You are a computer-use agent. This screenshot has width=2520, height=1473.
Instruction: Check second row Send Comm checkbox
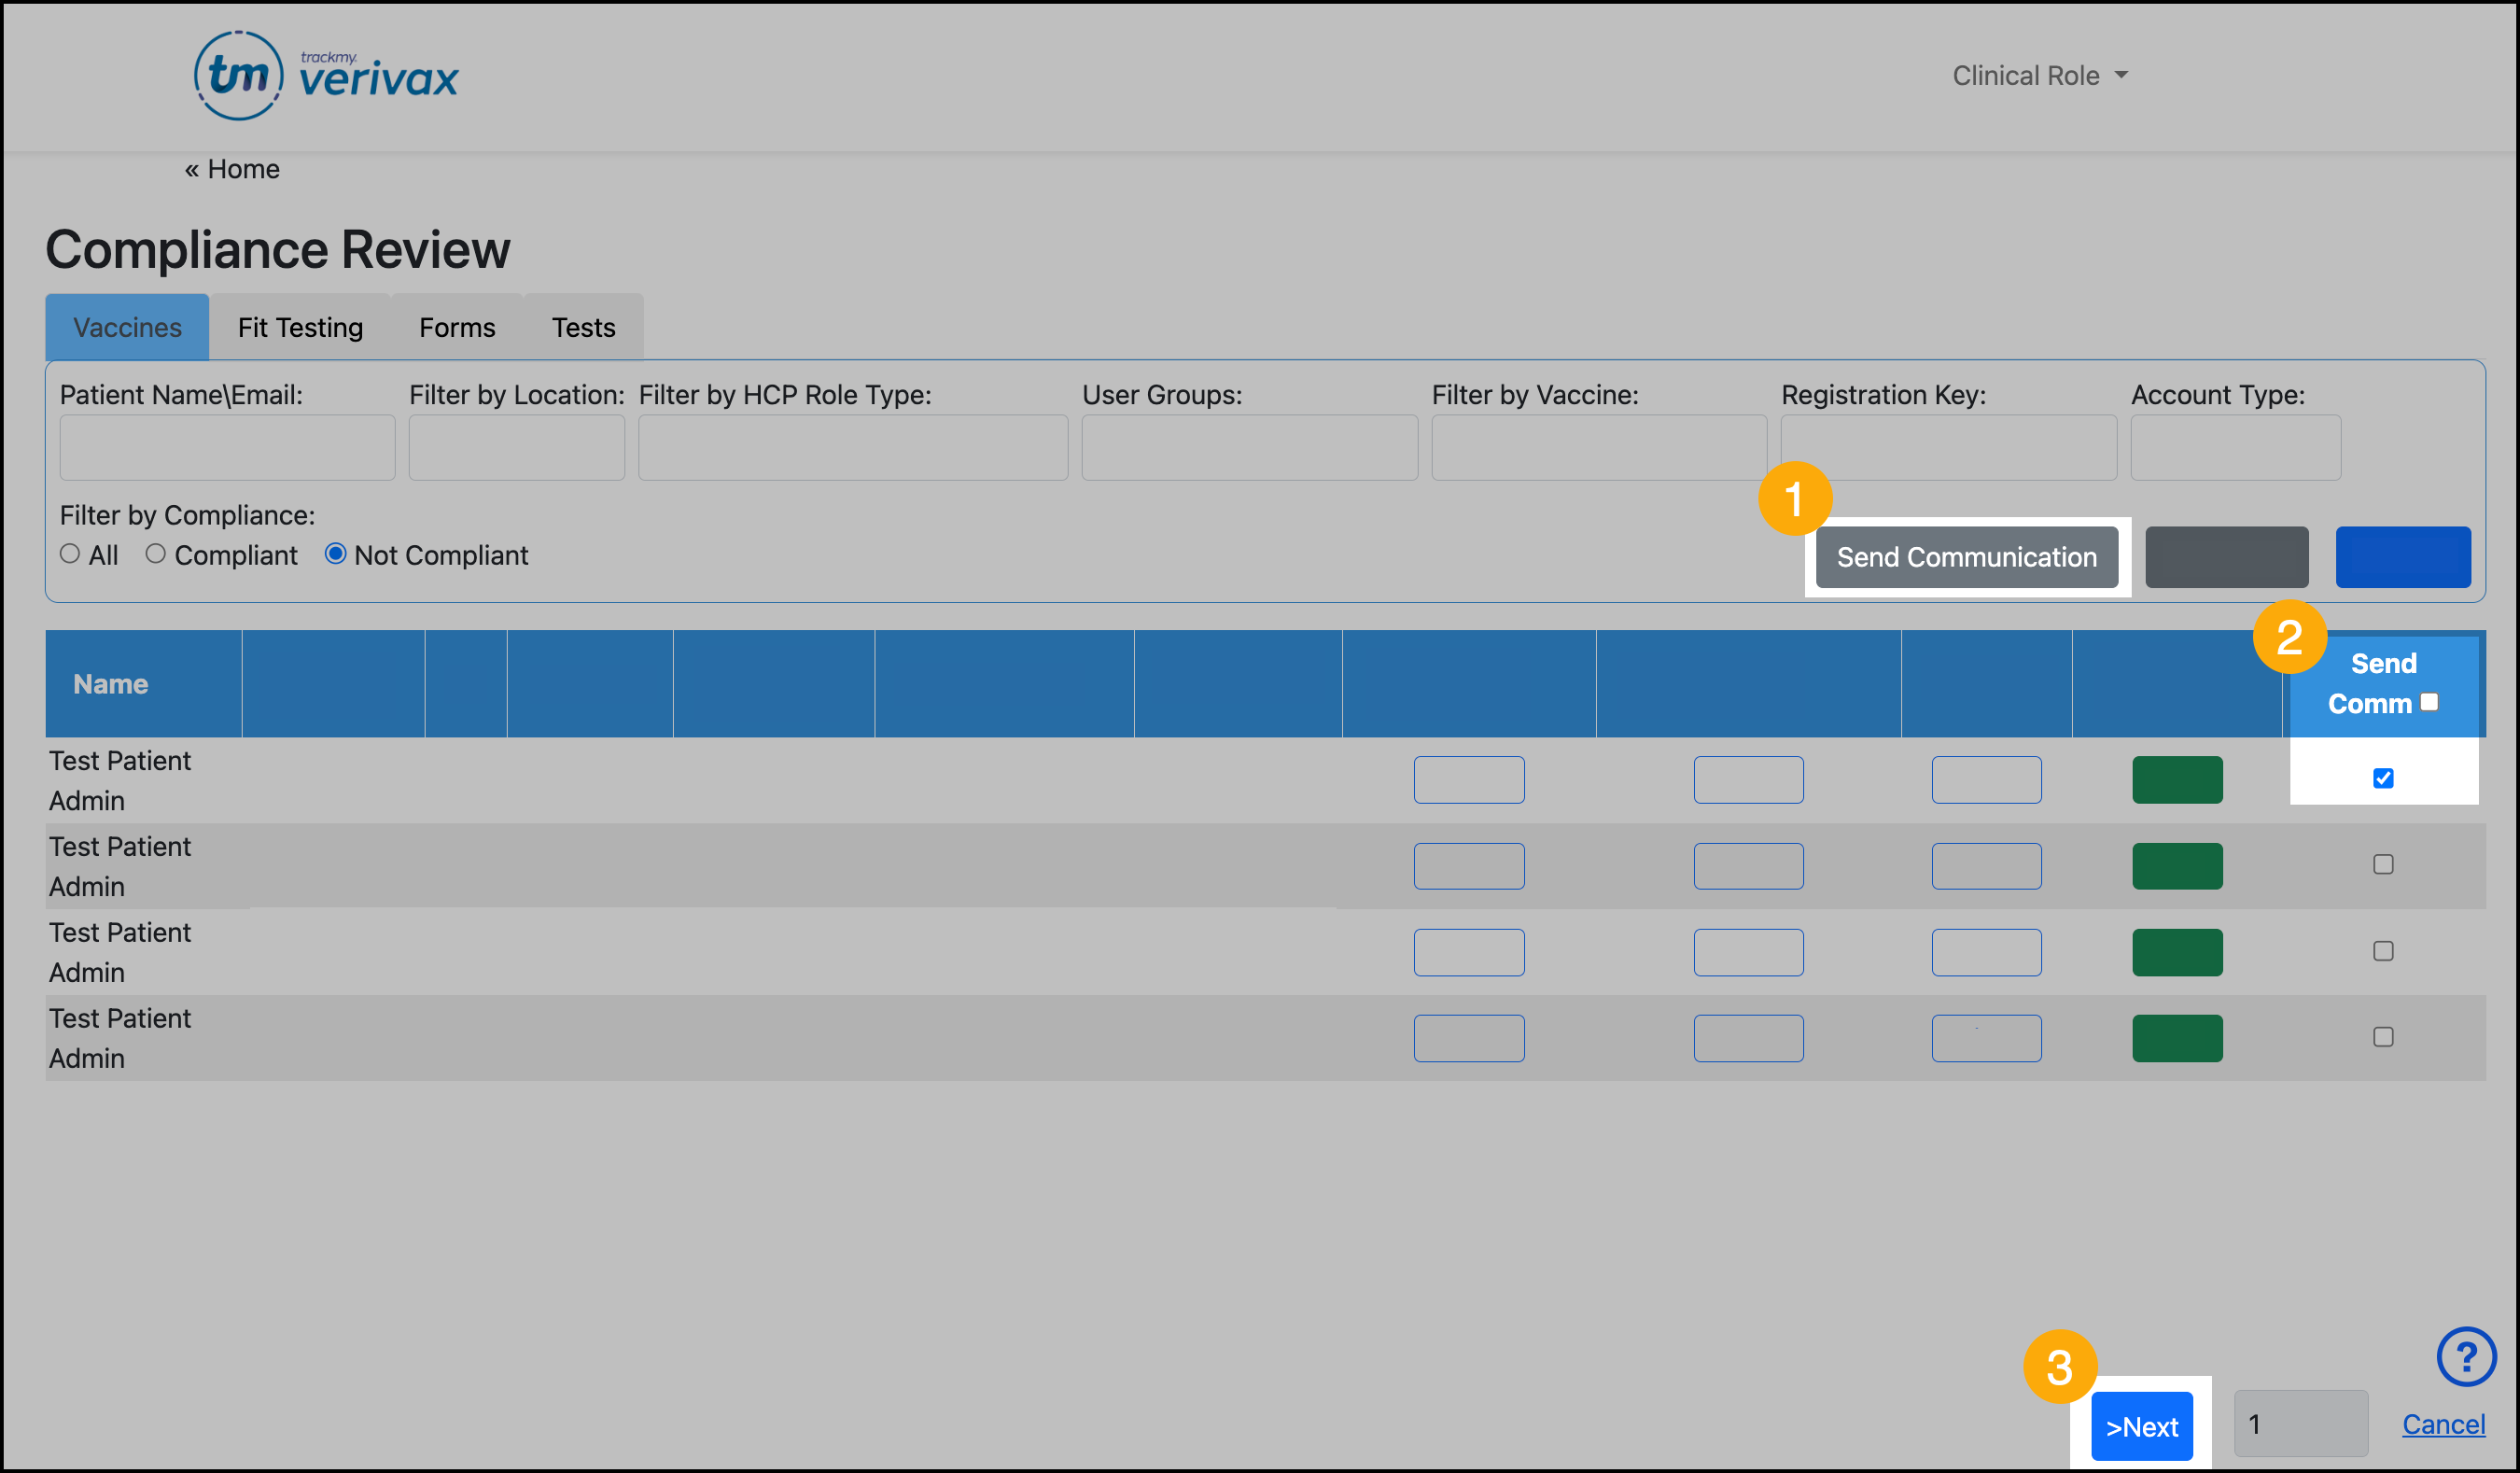2383,864
